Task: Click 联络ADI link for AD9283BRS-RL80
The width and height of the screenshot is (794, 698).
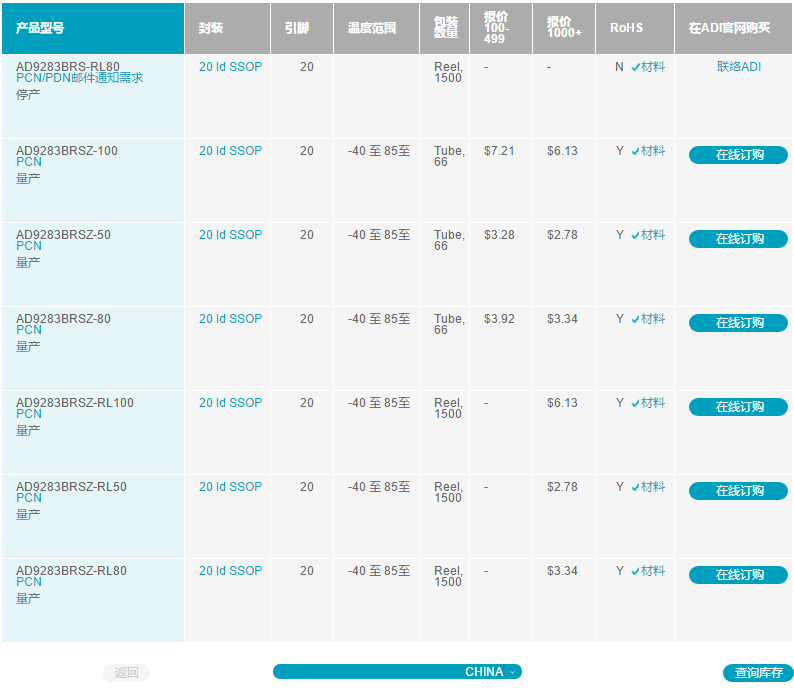Action: click(739, 67)
